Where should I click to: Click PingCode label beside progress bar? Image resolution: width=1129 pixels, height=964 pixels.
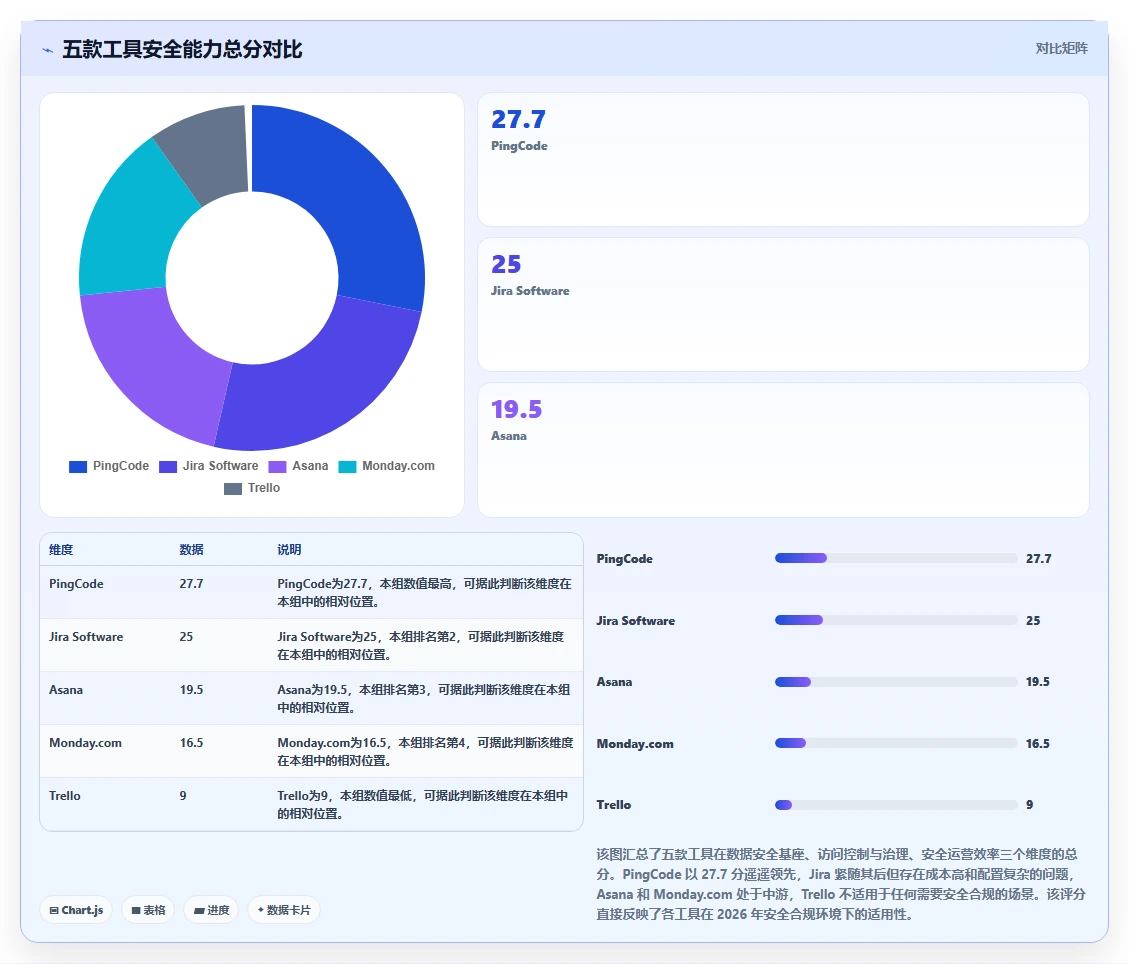(624, 559)
